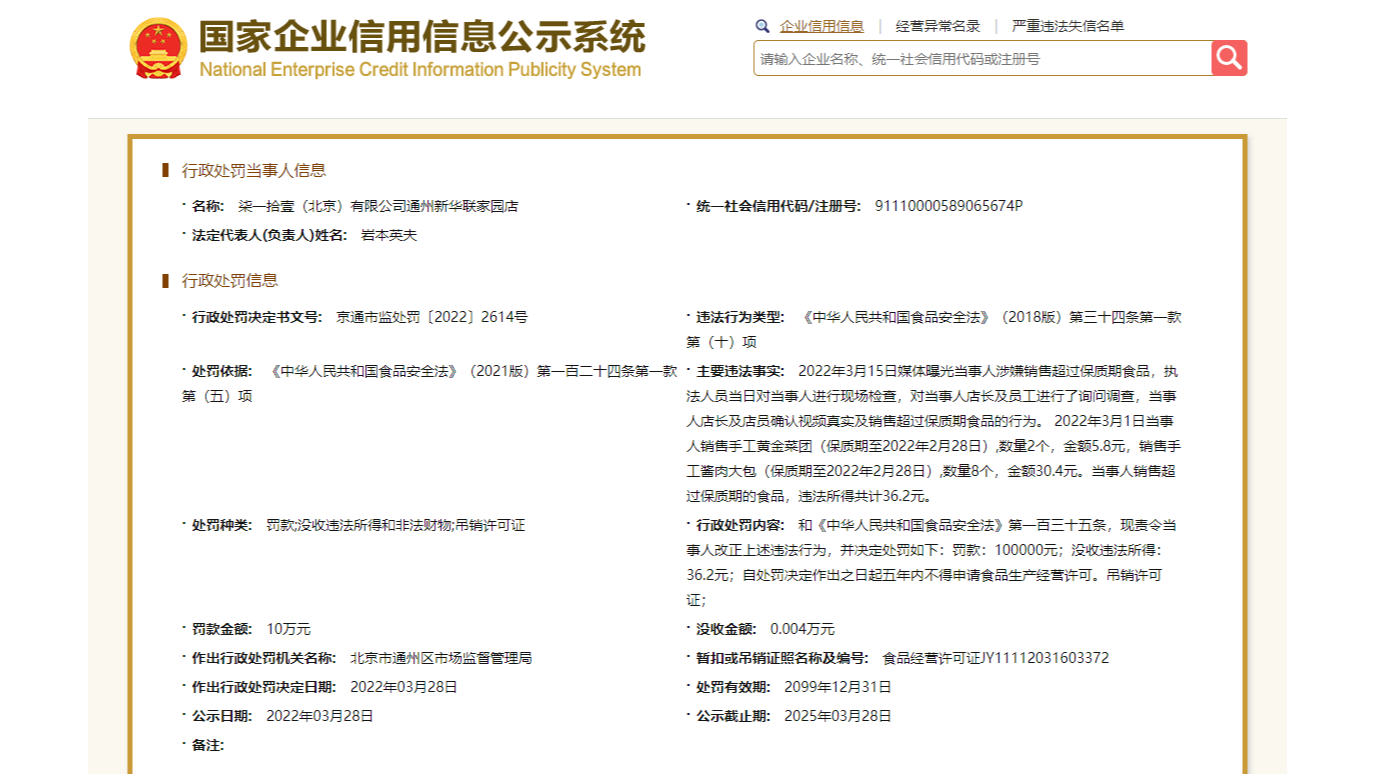This screenshot has height=774, width=1376.
Task: Click the 行政处罚当事人信息 section heading
Action: (x=253, y=171)
